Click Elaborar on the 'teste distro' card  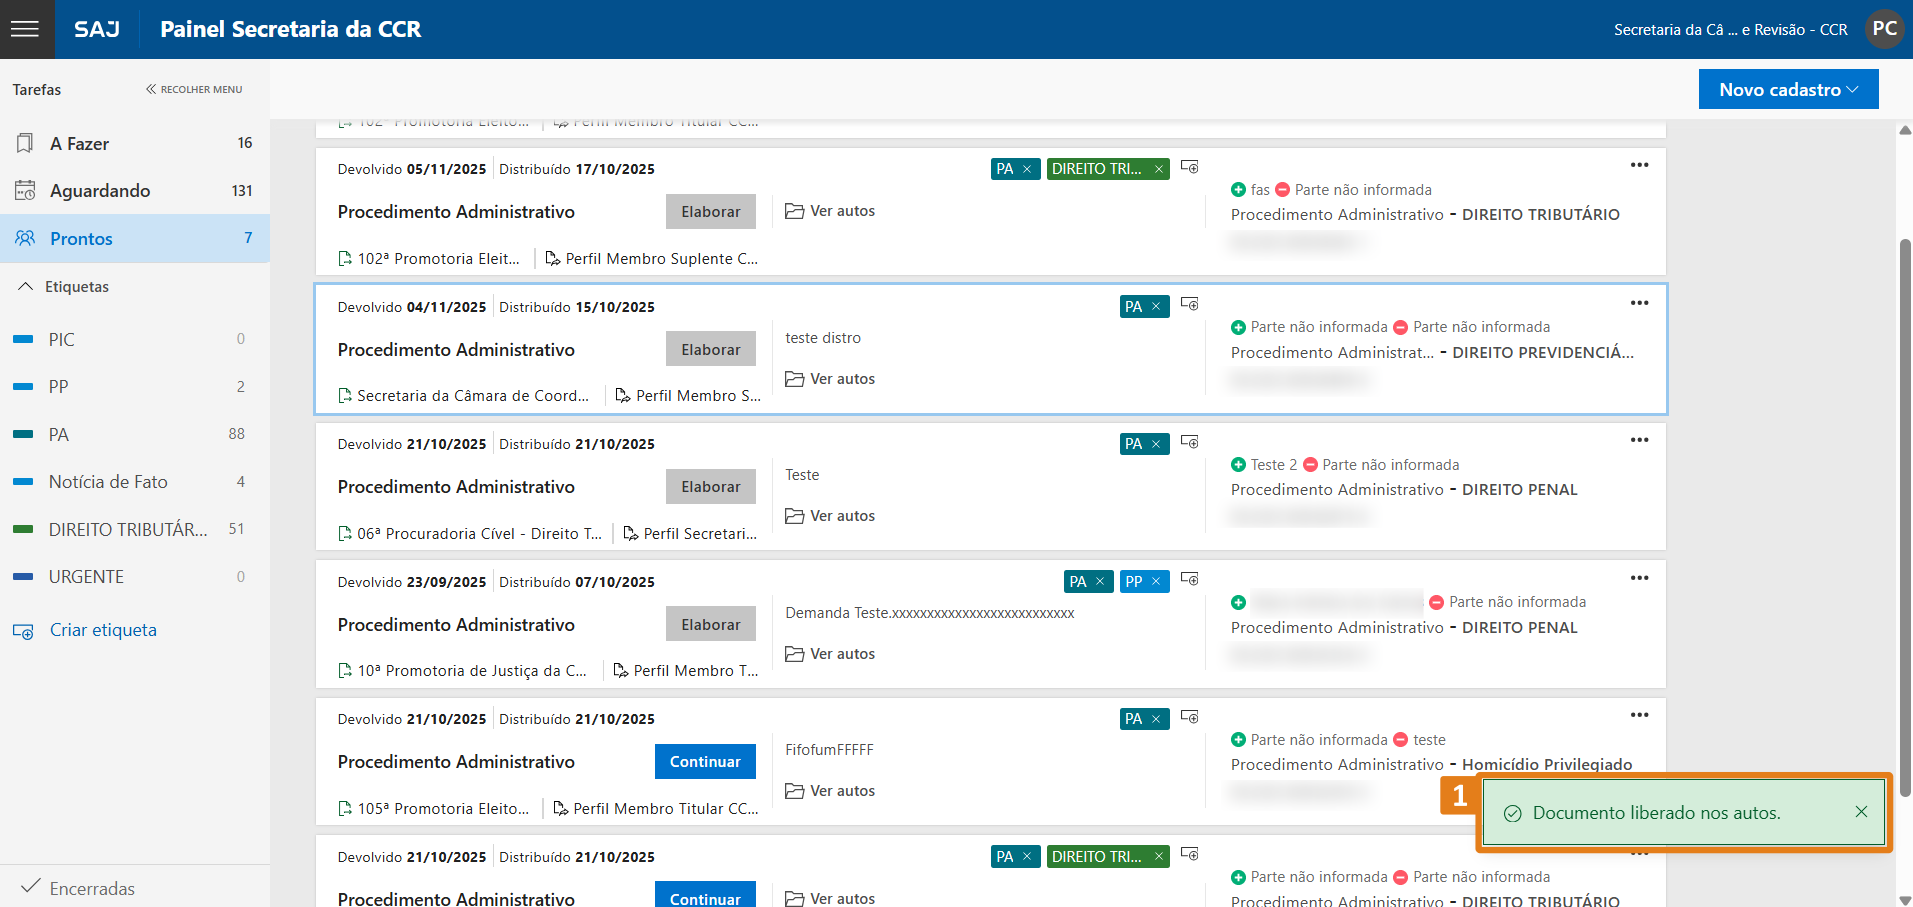click(x=710, y=350)
